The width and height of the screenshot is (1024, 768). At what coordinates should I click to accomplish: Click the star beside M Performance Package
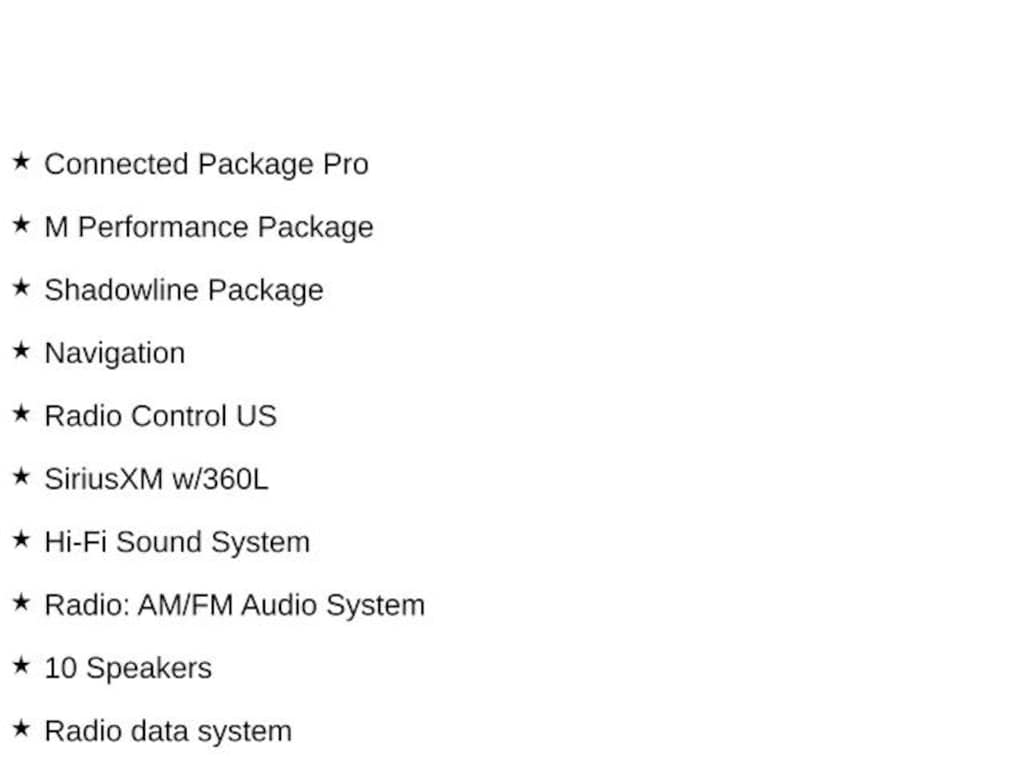[x=21, y=224]
